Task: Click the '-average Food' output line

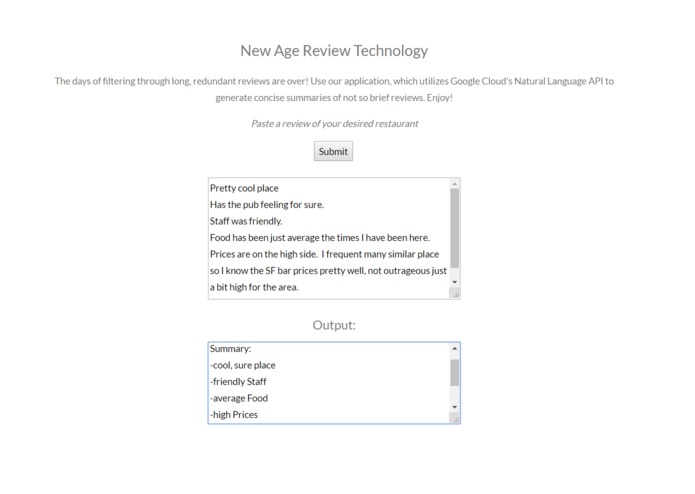Action: pyautogui.click(x=239, y=398)
